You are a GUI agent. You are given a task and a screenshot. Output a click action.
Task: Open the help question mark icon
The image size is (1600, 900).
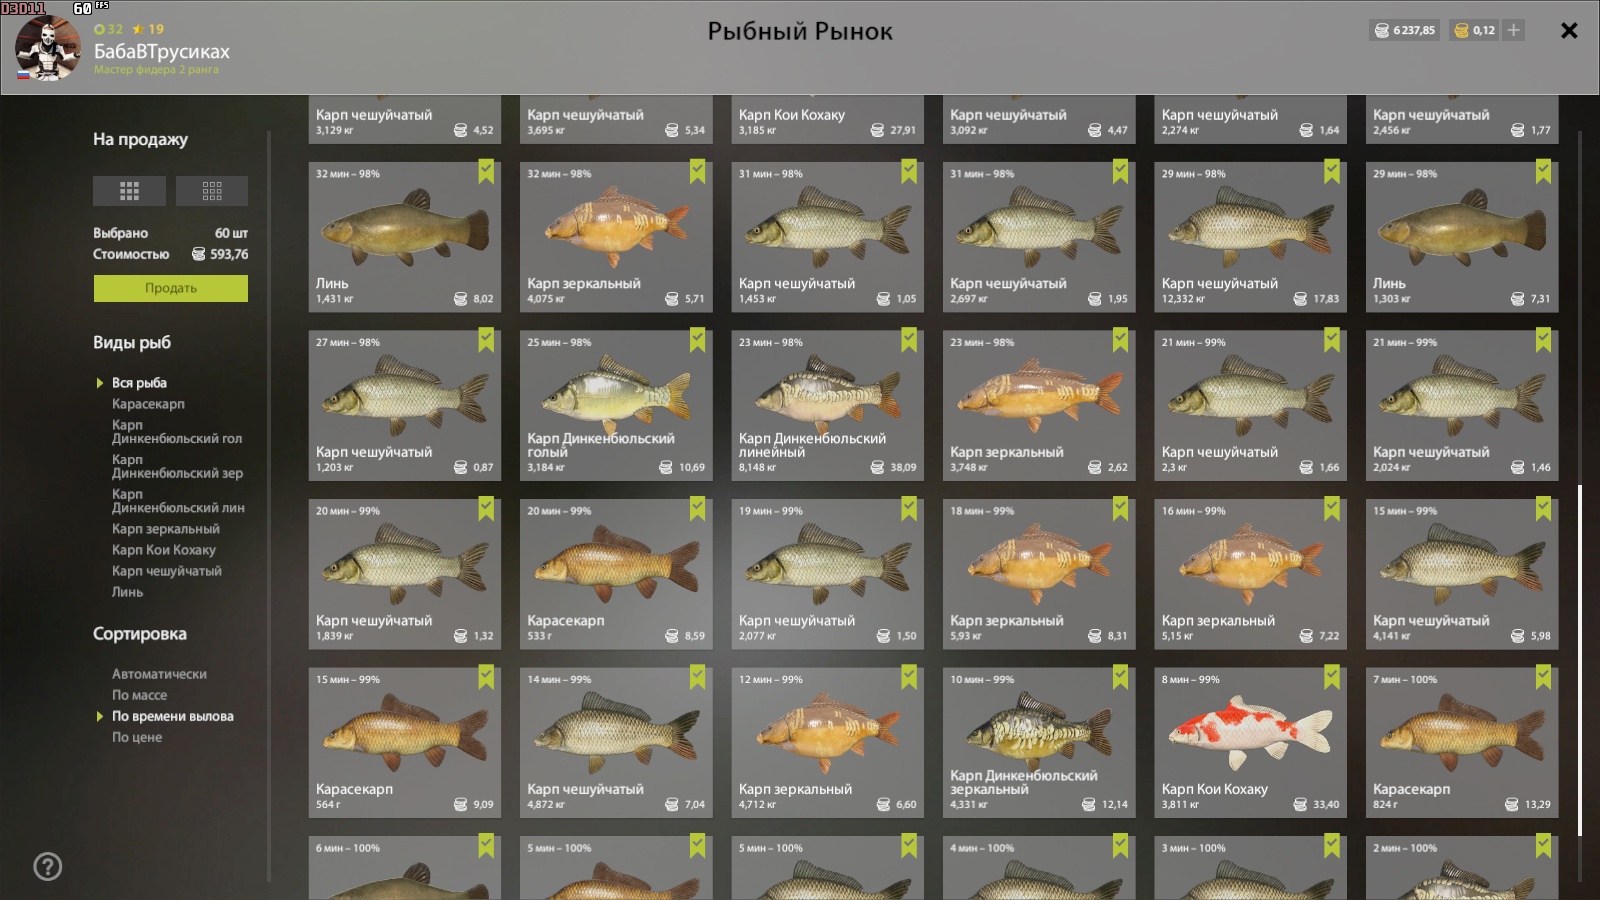click(x=48, y=866)
